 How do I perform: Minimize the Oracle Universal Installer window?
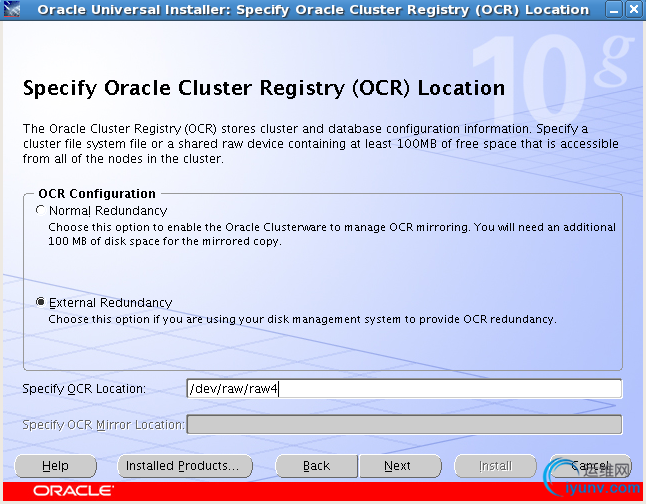pos(614,9)
